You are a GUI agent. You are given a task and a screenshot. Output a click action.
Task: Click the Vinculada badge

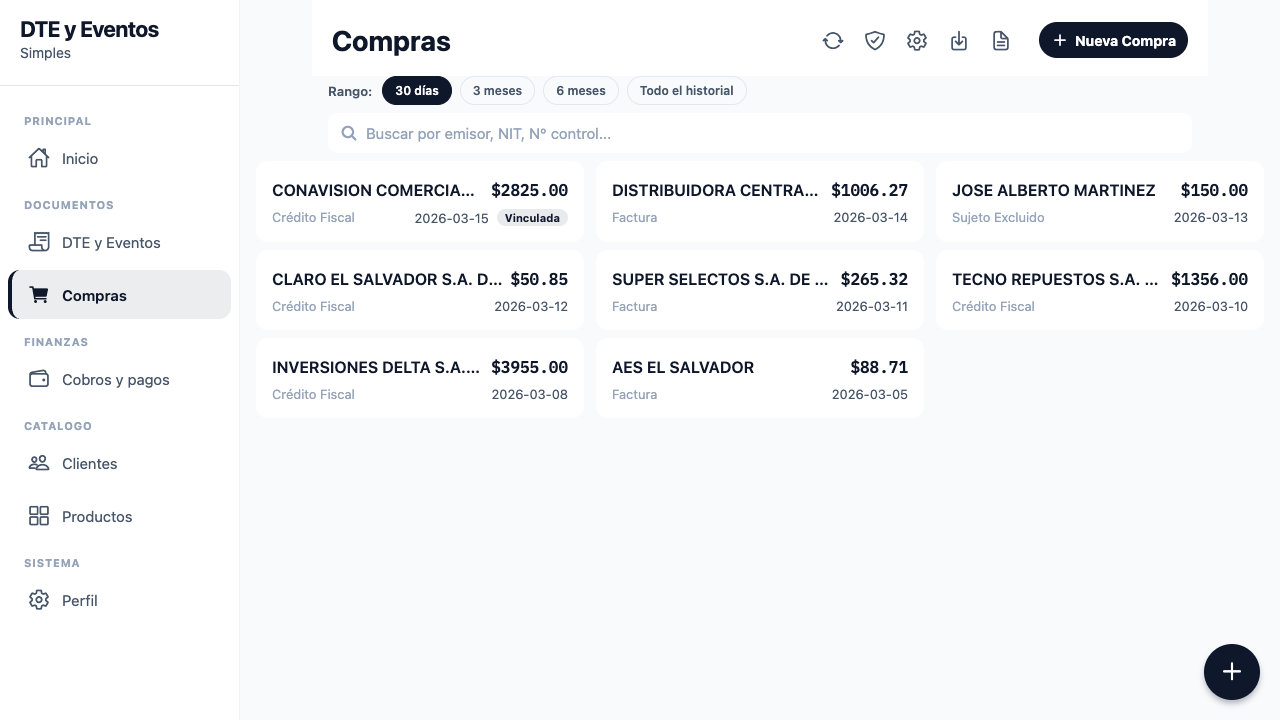[532, 217]
